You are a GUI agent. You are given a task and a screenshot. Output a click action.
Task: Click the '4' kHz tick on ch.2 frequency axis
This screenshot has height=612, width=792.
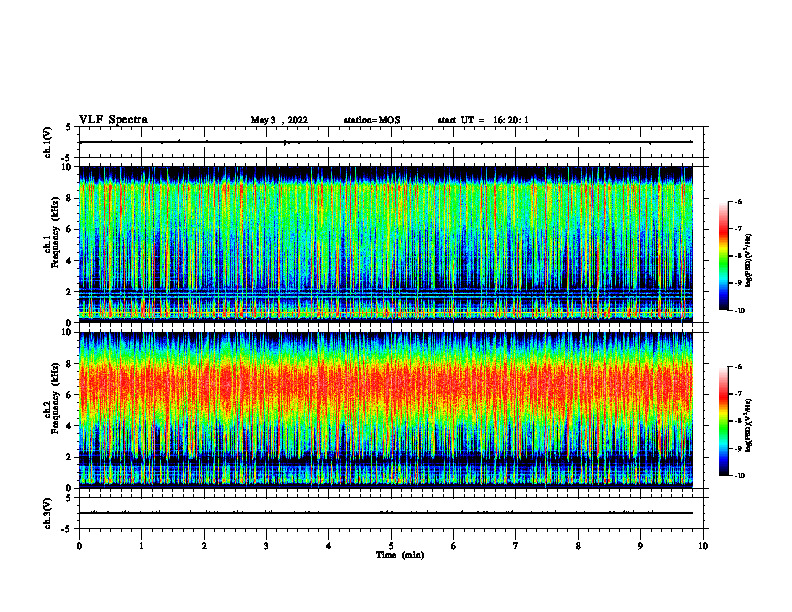(x=71, y=426)
